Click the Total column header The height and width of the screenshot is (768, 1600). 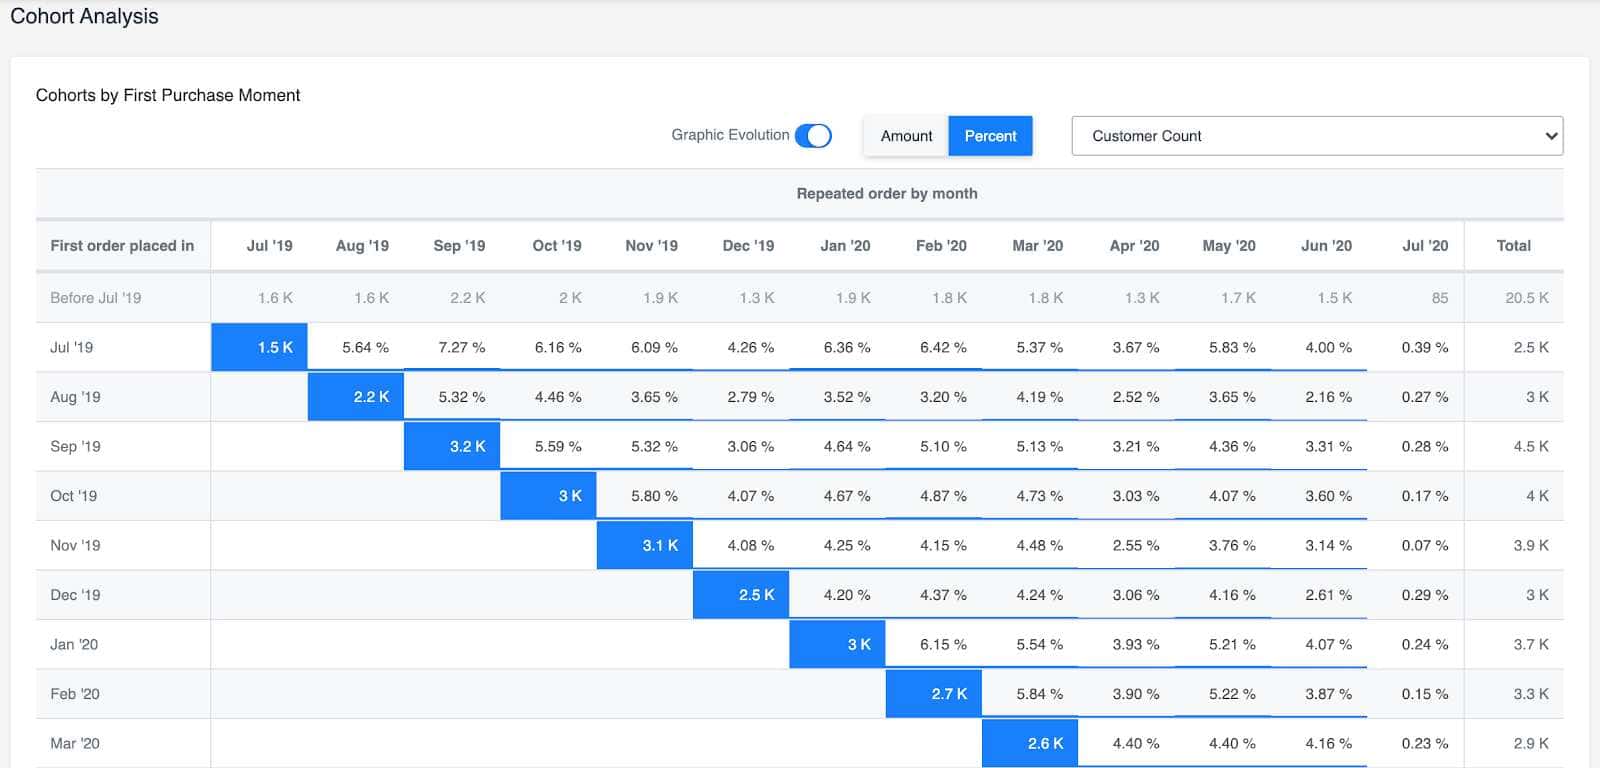click(1513, 246)
